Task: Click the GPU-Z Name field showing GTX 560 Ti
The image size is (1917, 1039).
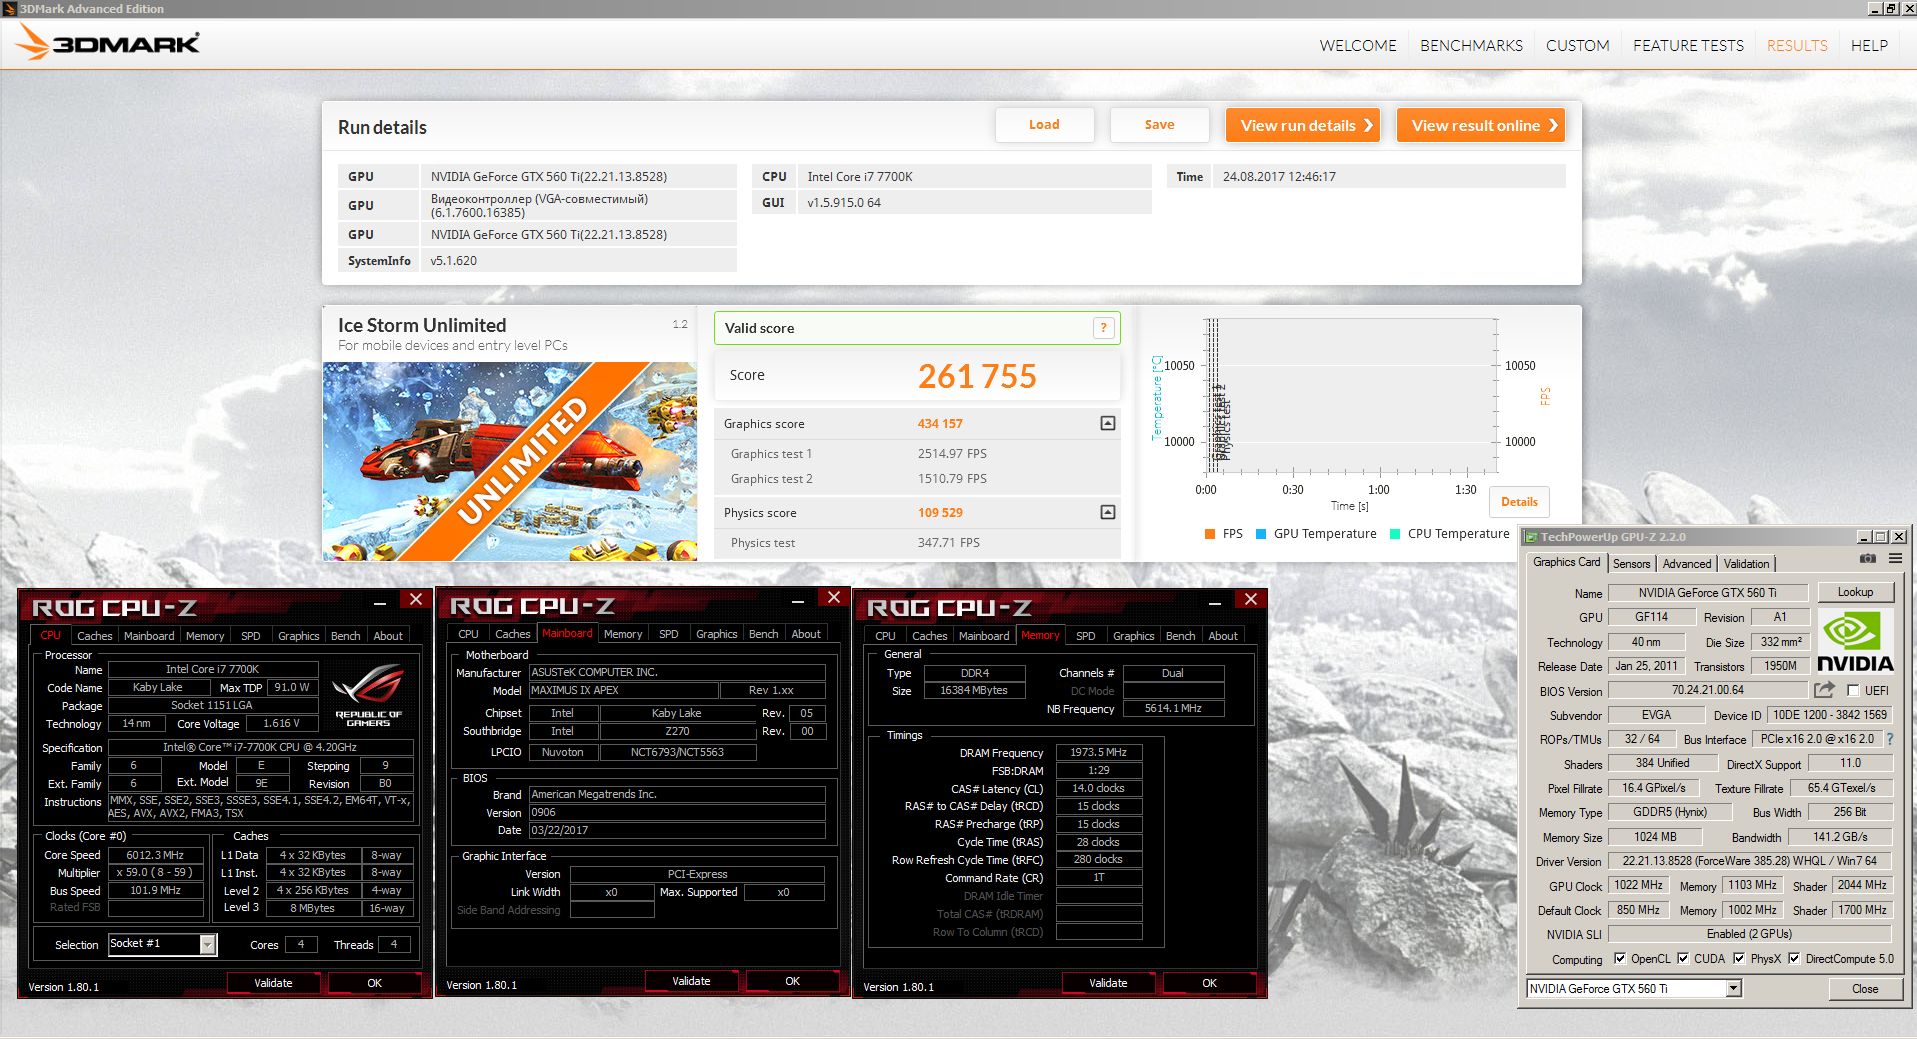Action: 1707,592
